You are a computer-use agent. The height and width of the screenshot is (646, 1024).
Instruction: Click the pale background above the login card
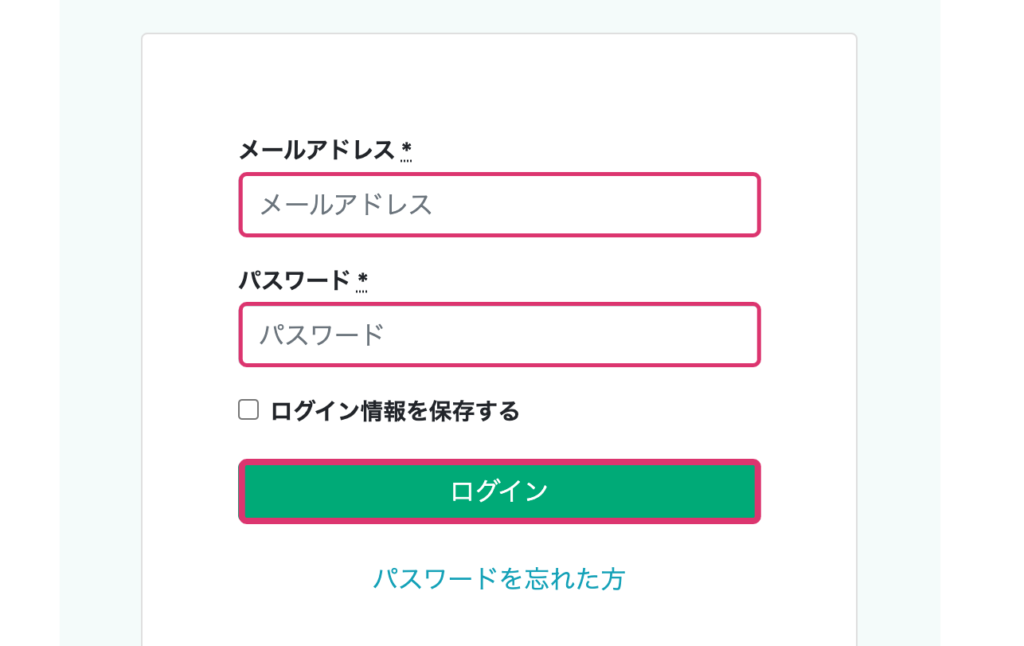click(x=499, y=15)
